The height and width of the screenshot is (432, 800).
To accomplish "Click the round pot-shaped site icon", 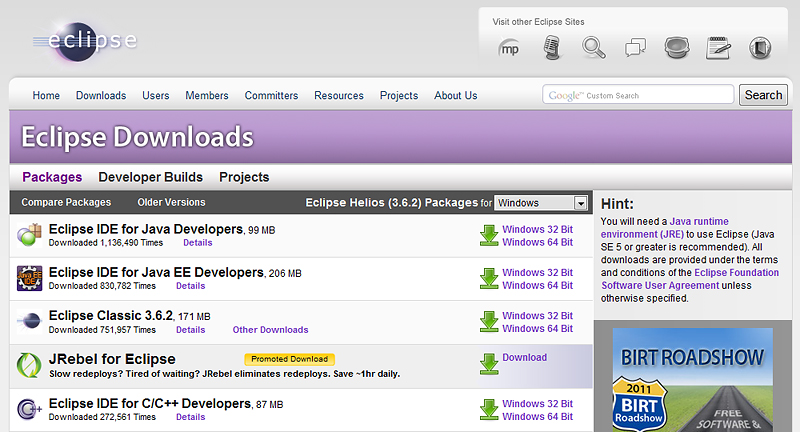I will click(x=677, y=48).
